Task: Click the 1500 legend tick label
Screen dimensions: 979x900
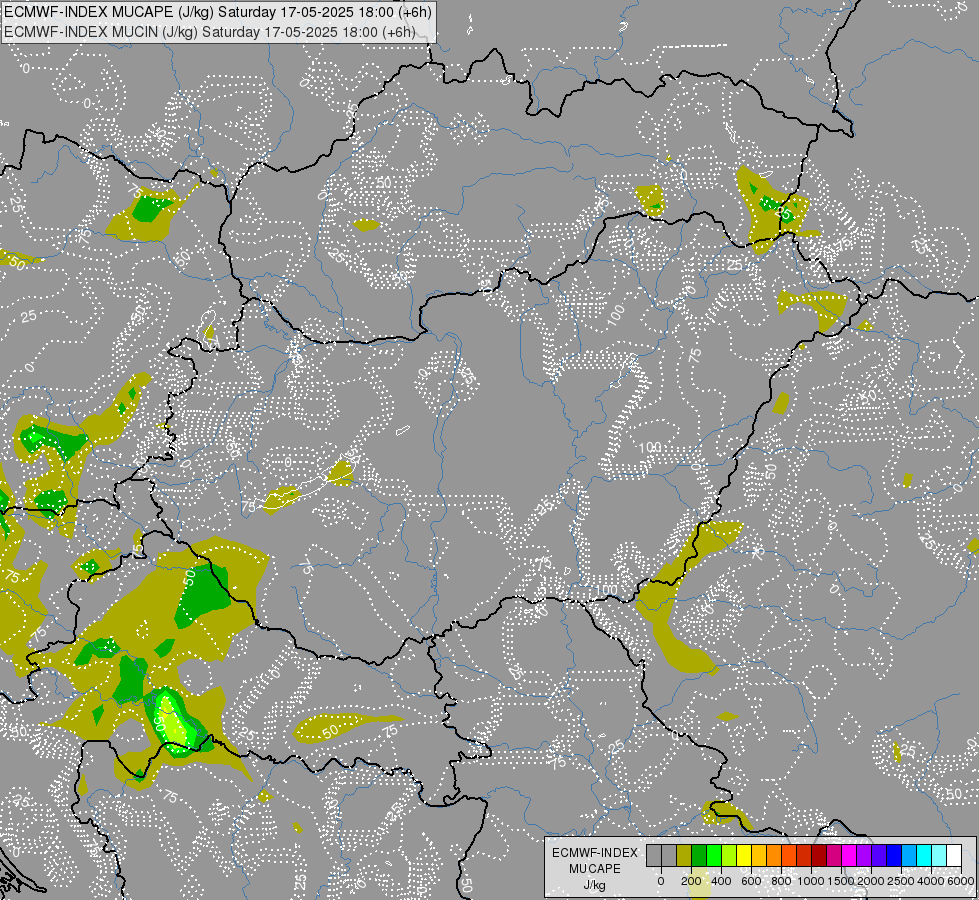Action: pos(841,881)
